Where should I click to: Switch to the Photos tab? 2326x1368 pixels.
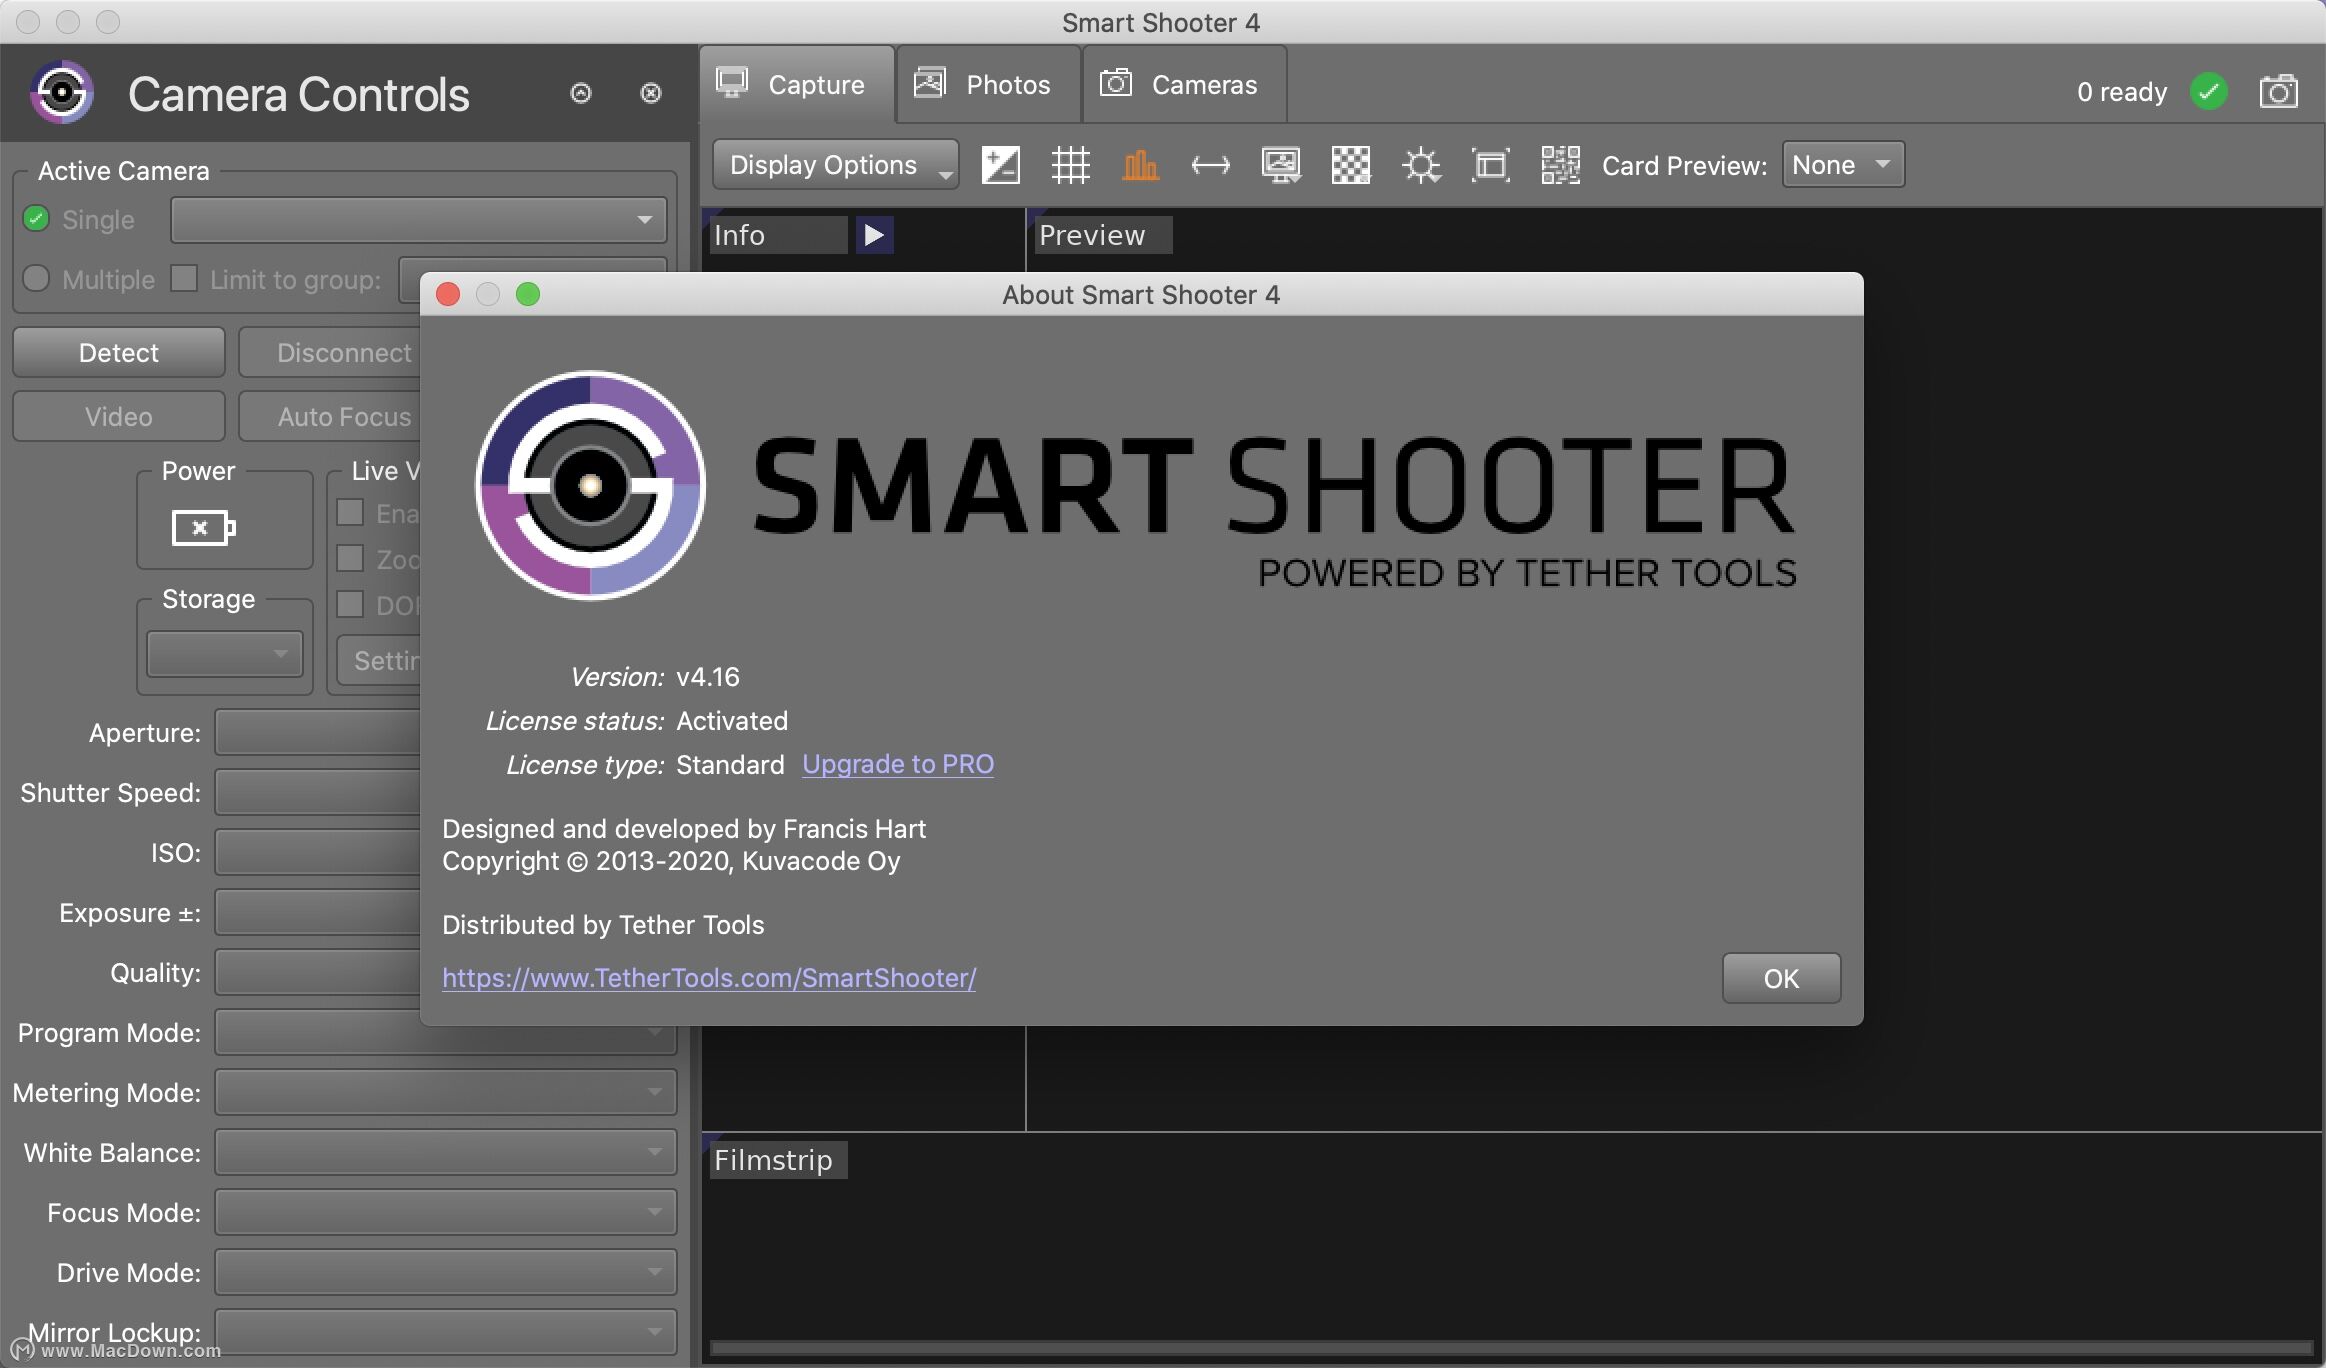tap(988, 85)
